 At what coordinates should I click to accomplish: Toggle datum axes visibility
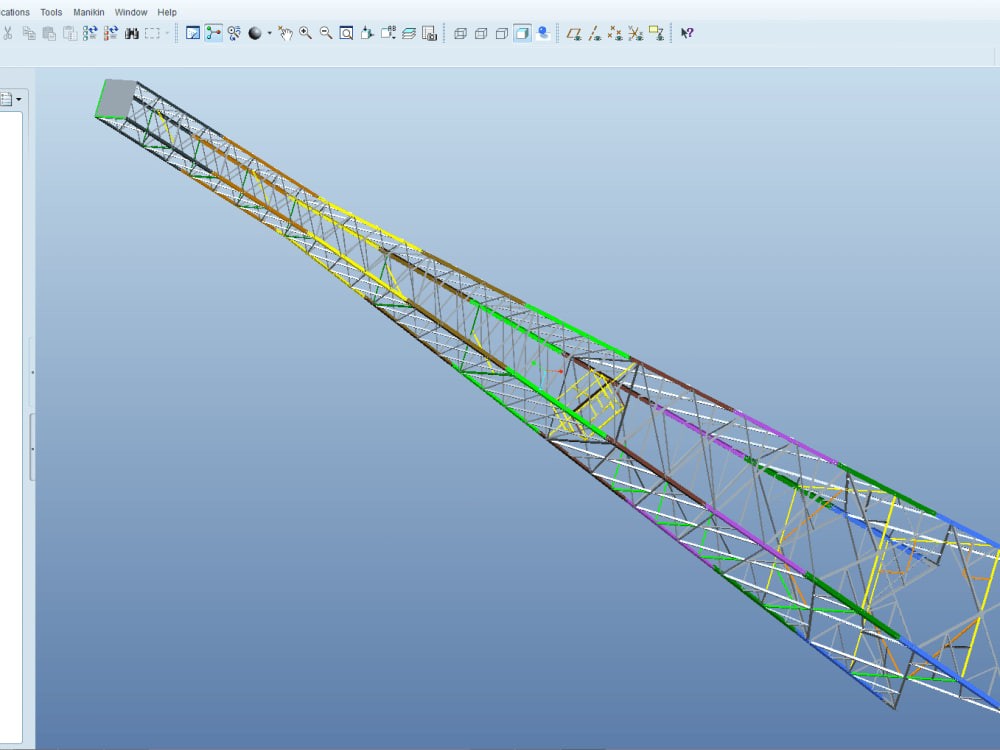click(594, 33)
